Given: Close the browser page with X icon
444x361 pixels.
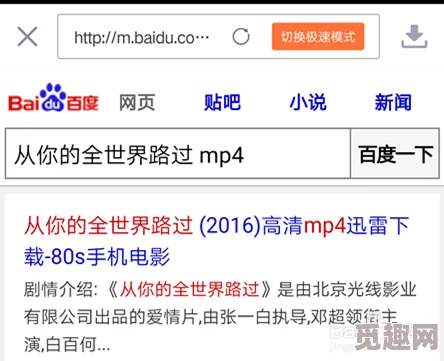Looking at the screenshot, I should tap(27, 37).
